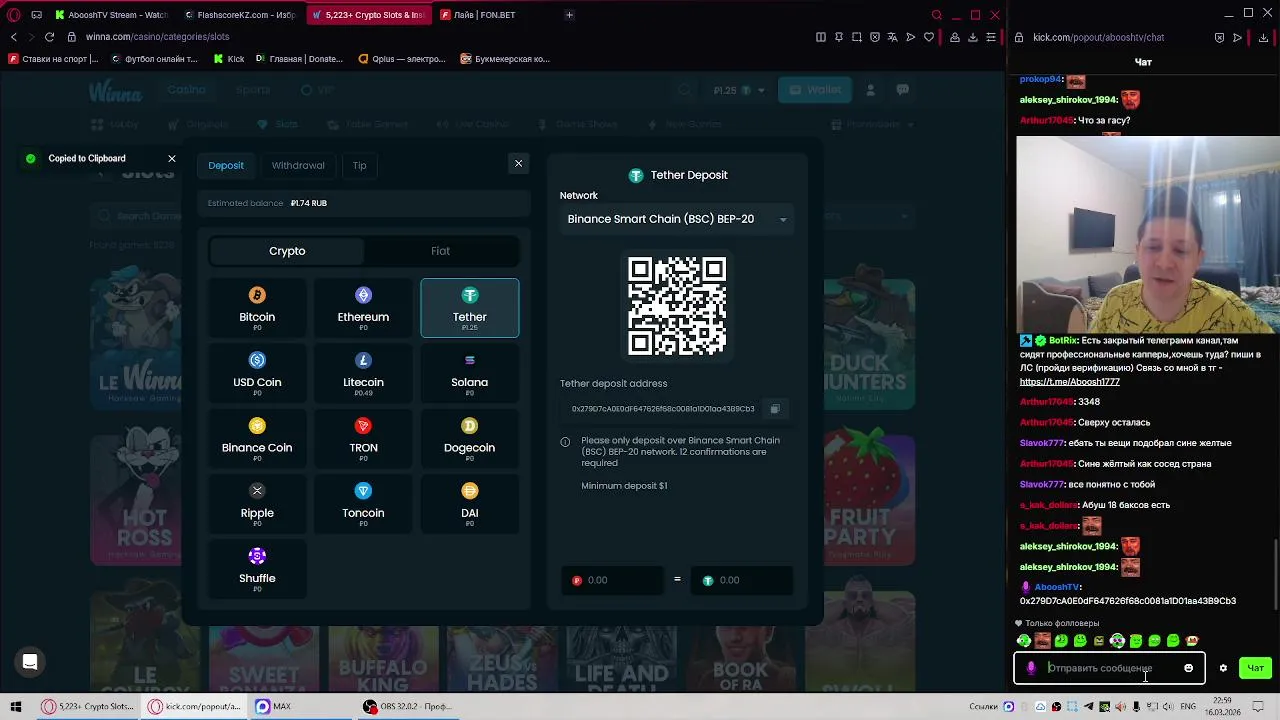The width and height of the screenshot is (1280, 720).
Task: Open browser downloads in main window
Action: click(x=973, y=37)
